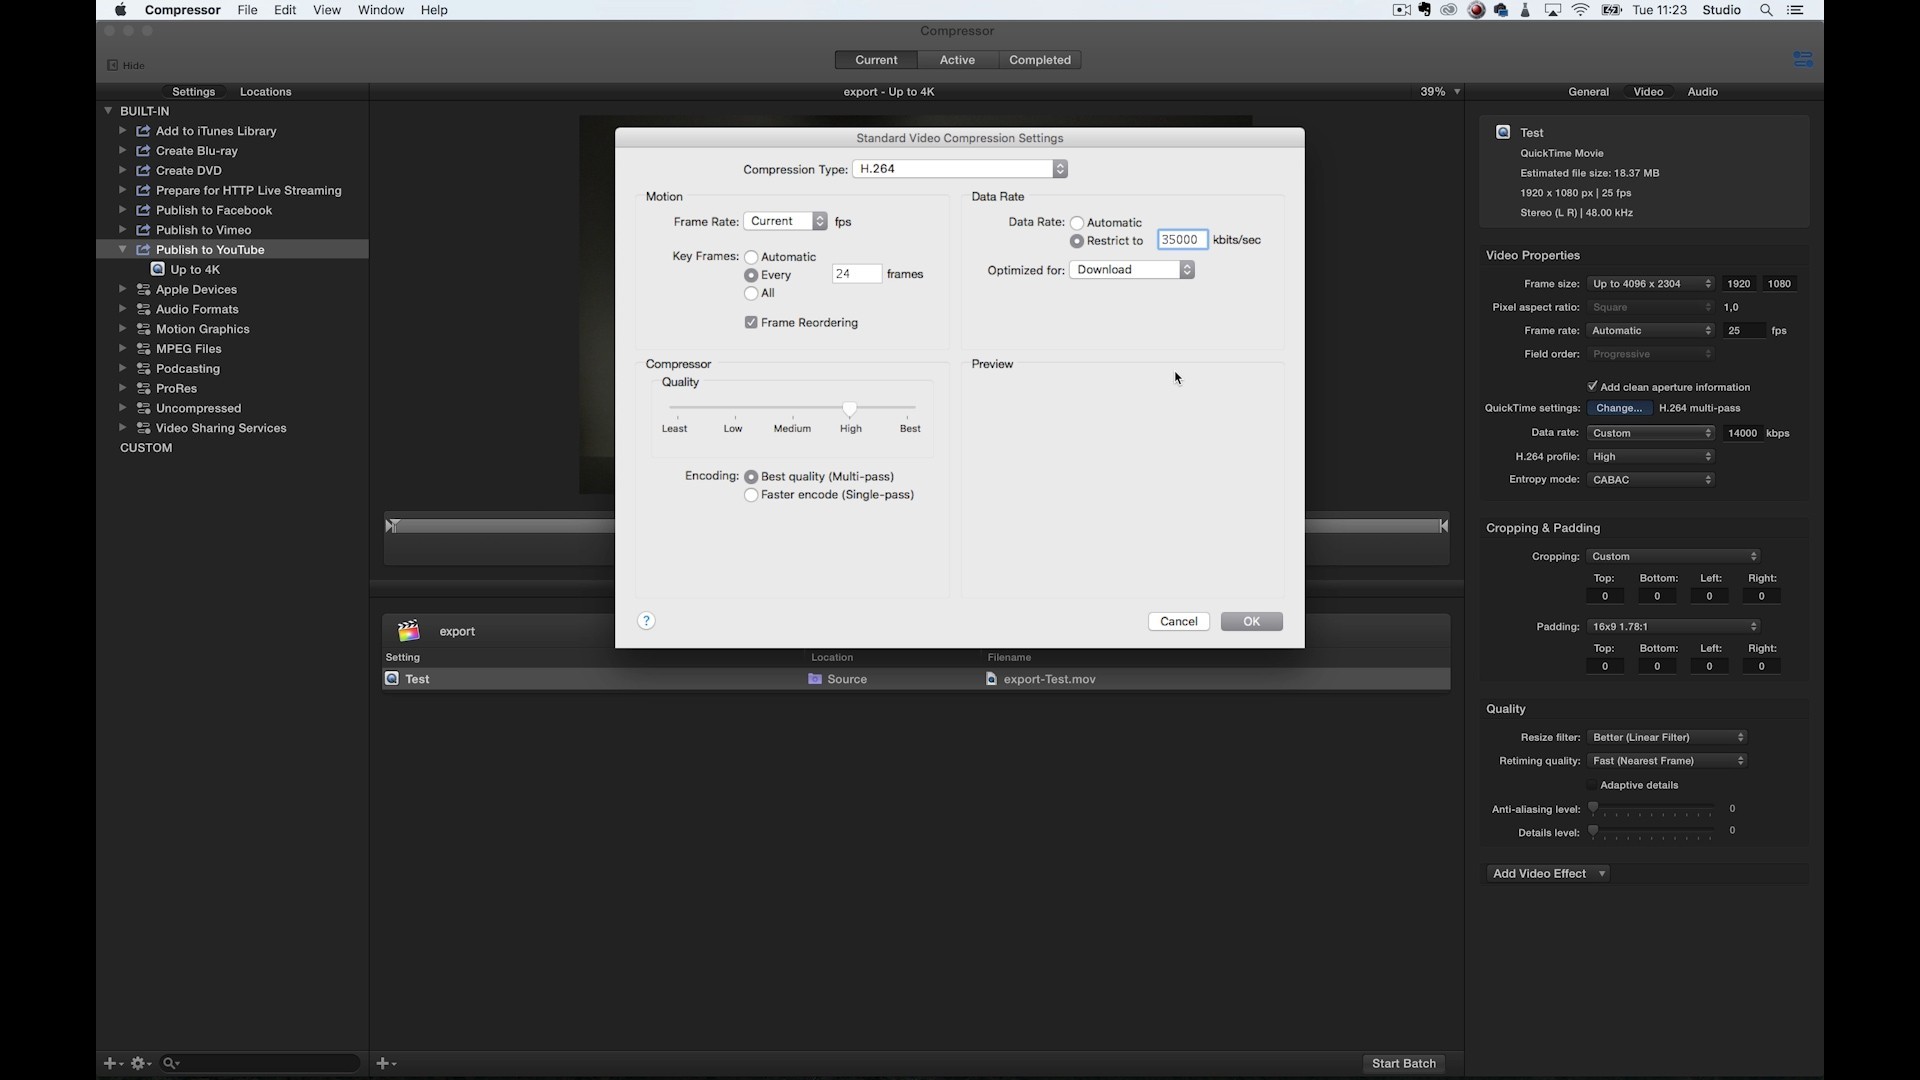Select Automatic key frames radio button
This screenshot has height=1080, width=1920.
point(751,257)
